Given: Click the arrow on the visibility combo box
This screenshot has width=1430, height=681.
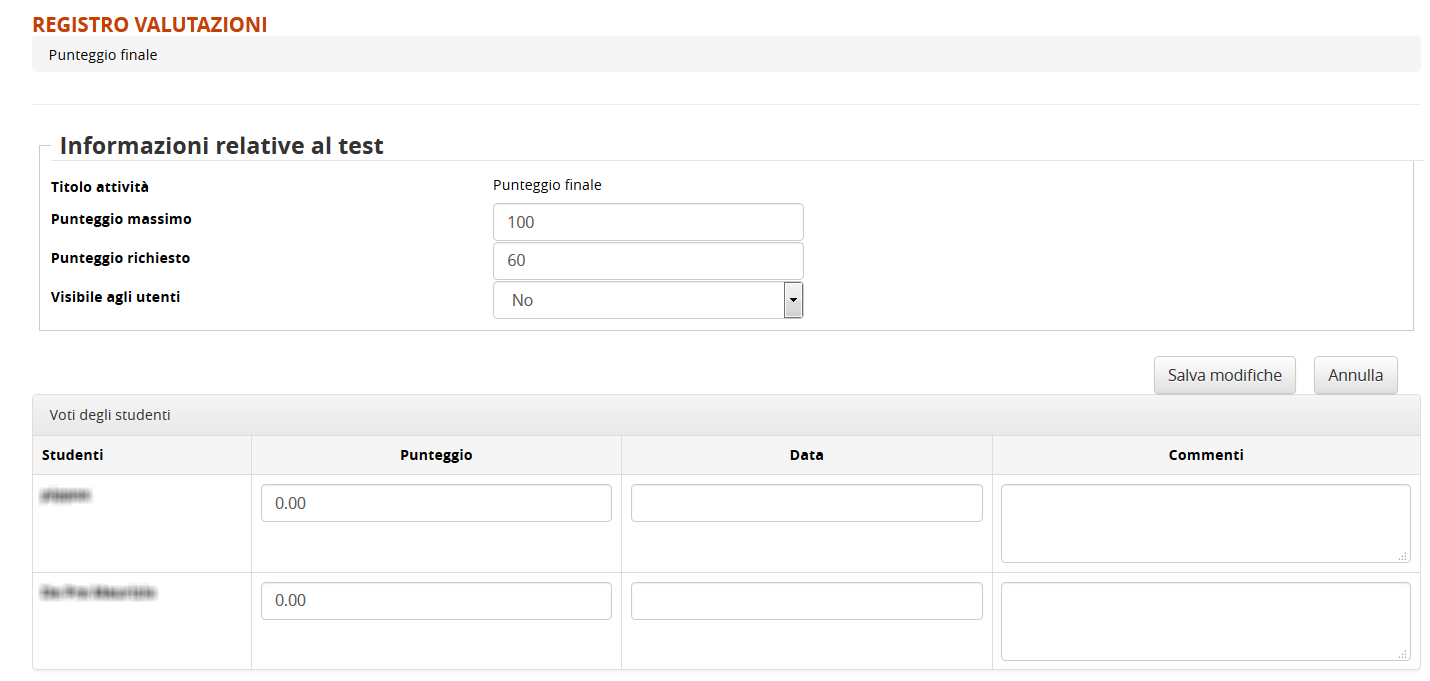Looking at the screenshot, I should coord(793,300).
